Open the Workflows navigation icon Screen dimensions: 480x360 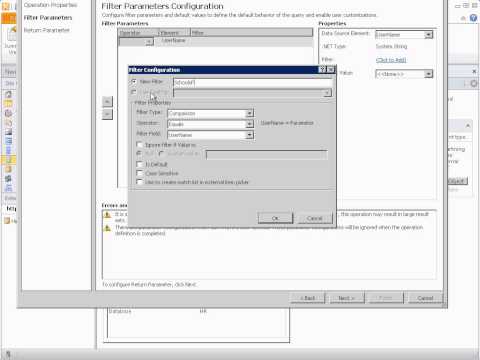pos(8,113)
